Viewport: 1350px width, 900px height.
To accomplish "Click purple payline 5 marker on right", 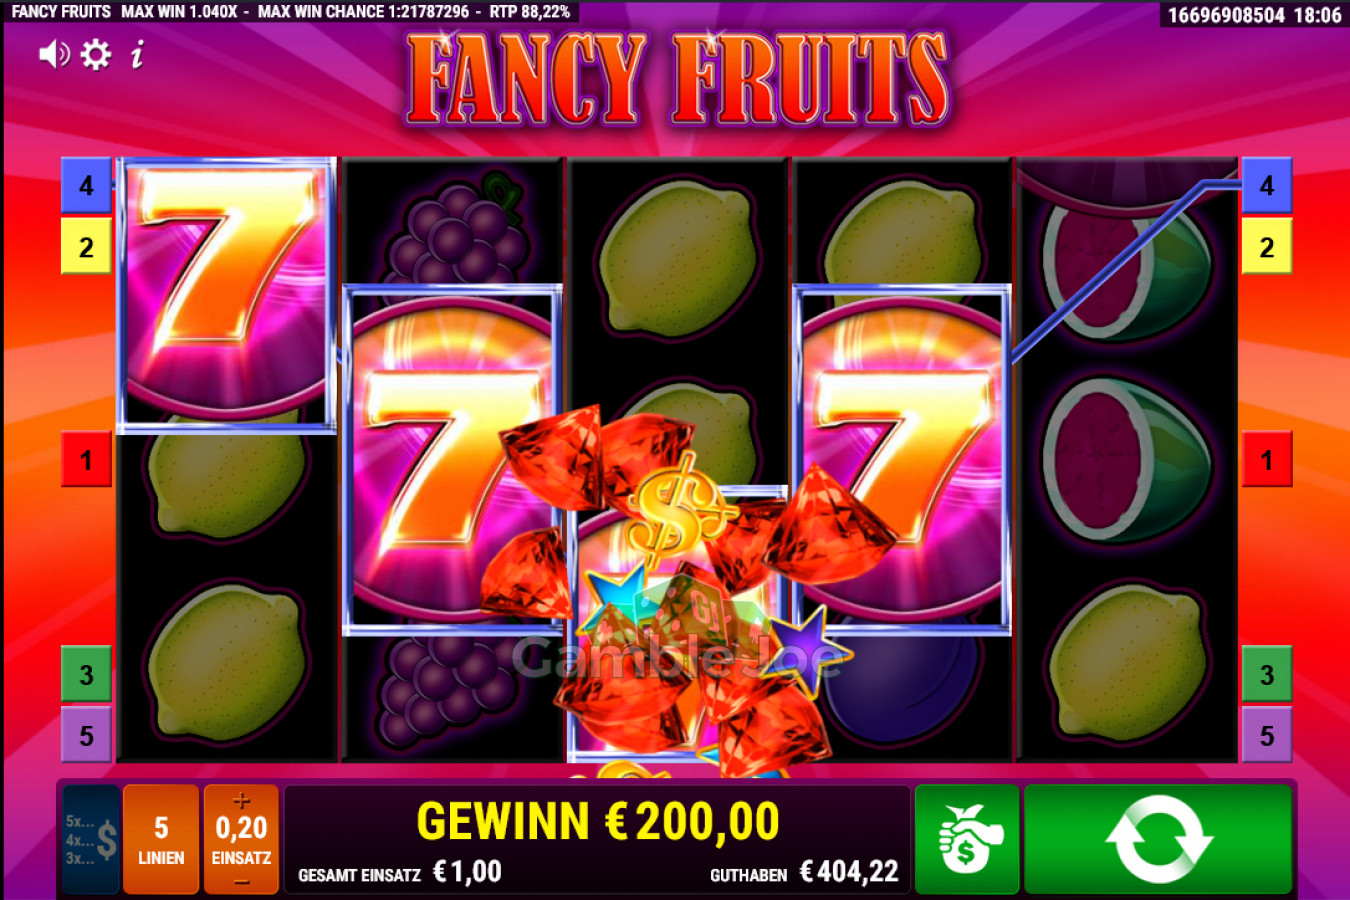I will pyautogui.click(x=1266, y=735).
